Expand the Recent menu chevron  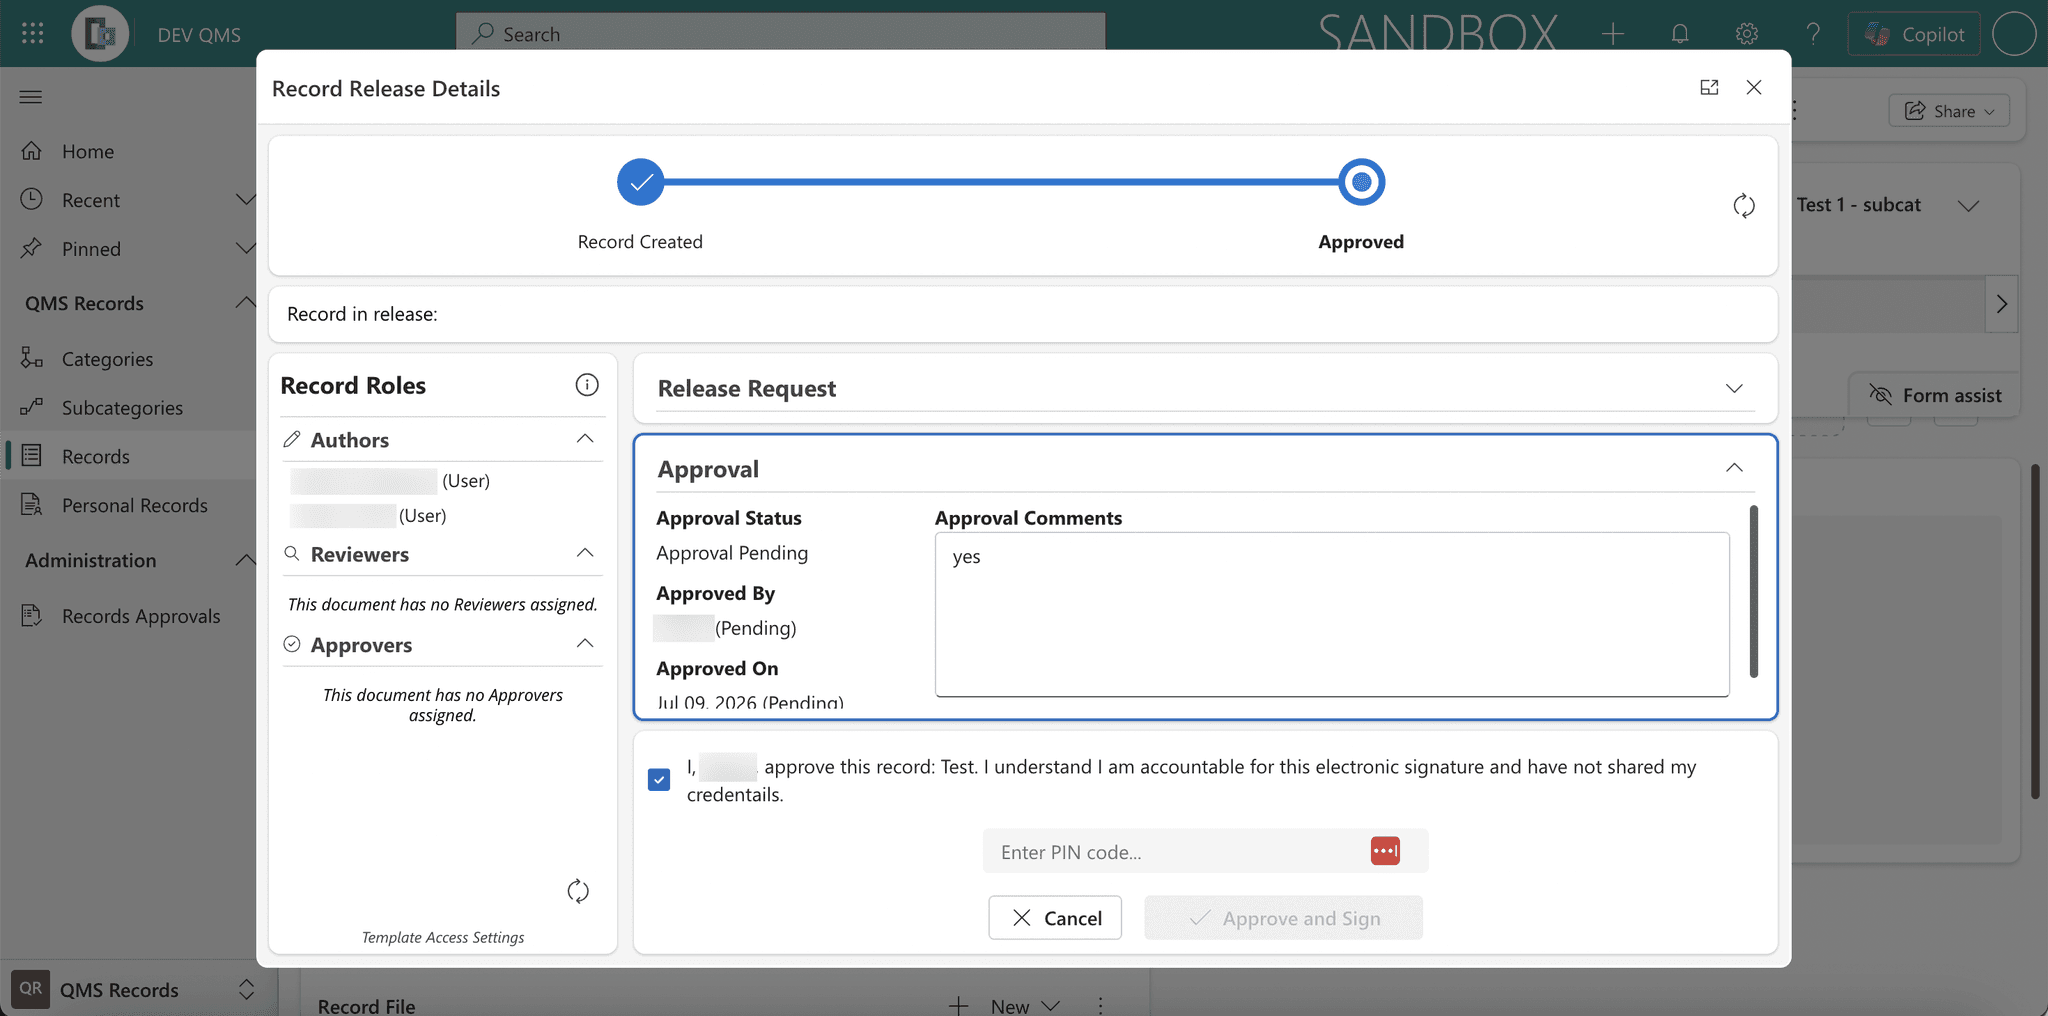coord(245,200)
